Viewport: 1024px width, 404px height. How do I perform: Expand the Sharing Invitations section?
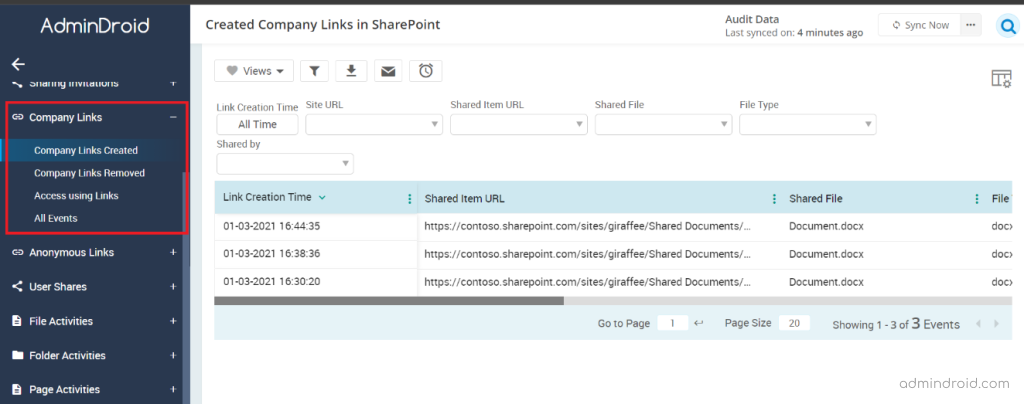click(173, 84)
